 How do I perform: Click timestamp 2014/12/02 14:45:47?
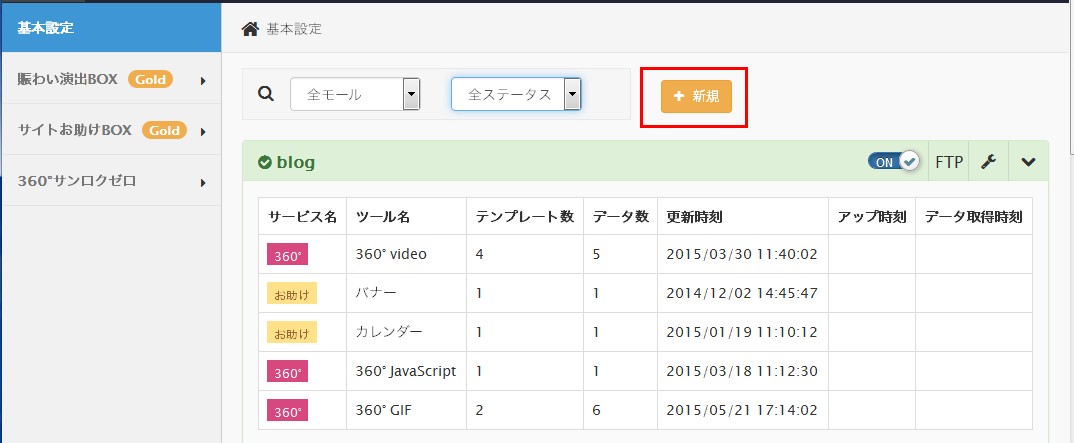(742, 293)
